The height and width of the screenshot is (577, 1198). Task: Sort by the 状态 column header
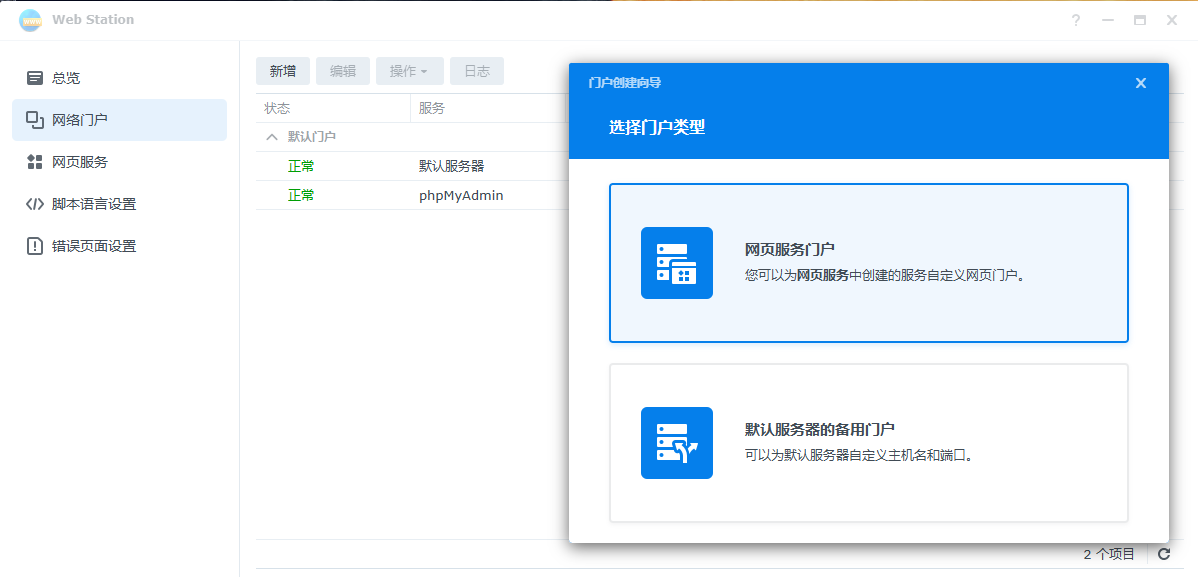click(x=333, y=109)
